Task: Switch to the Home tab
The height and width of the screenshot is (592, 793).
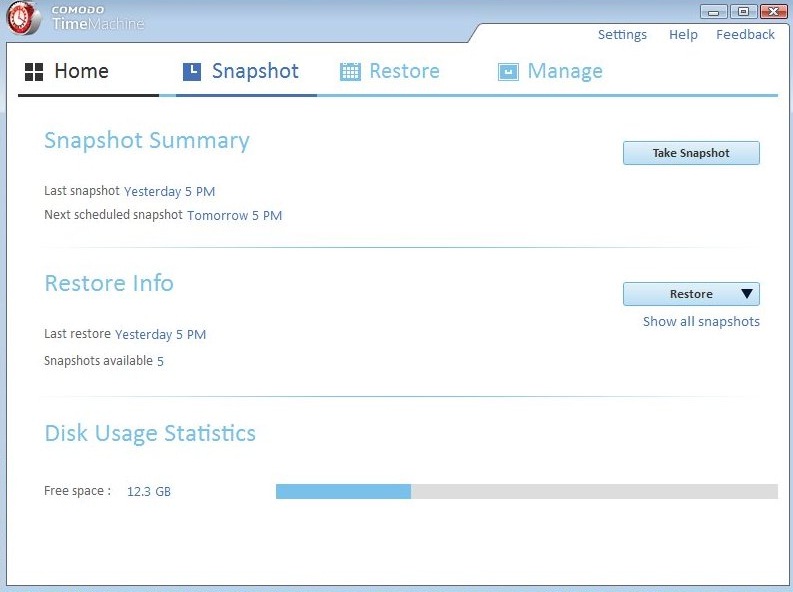Action: pos(89,72)
